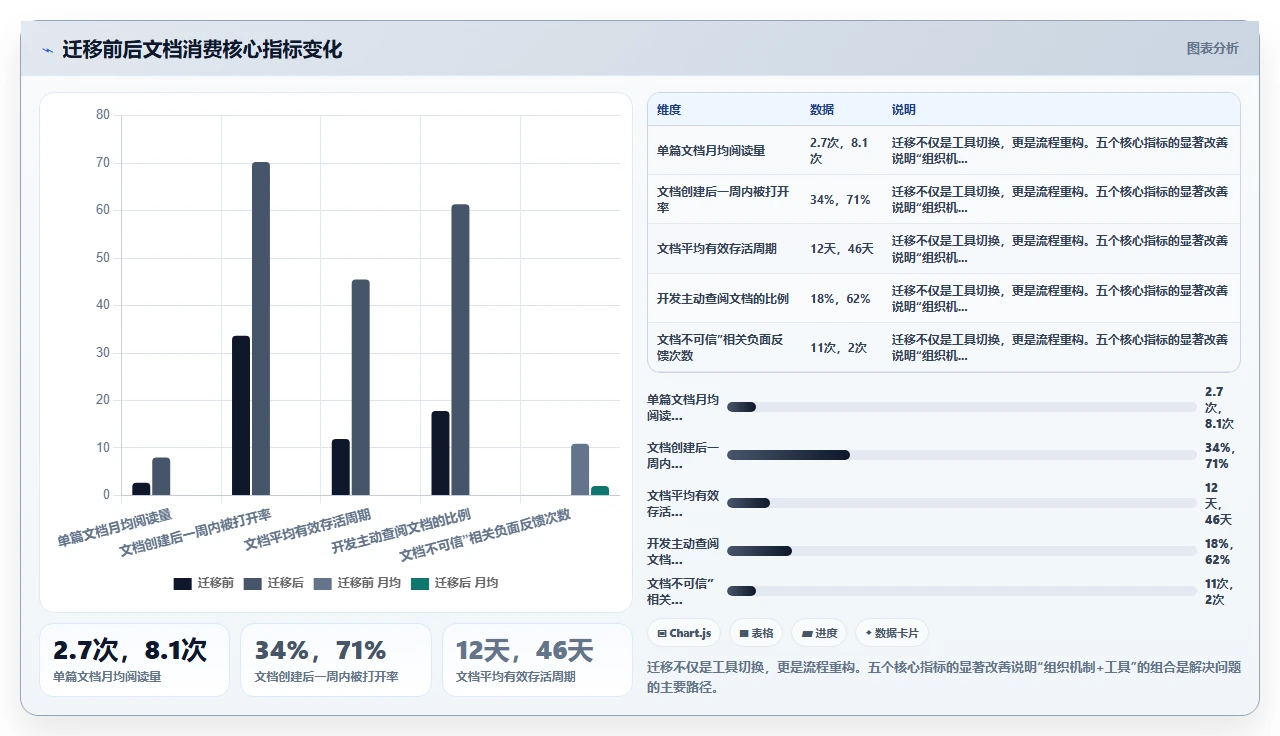Toggle the 迁移前 月均 legend series
The image size is (1280, 736).
[357, 583]
